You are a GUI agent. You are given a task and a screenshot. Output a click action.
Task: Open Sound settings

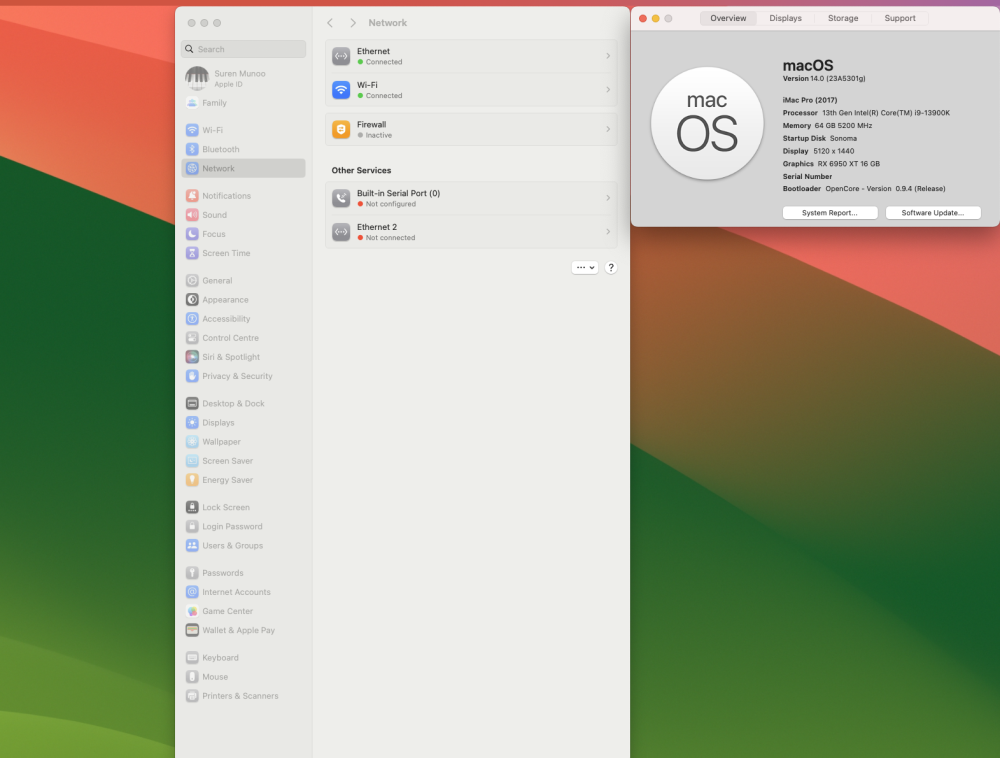243,215
